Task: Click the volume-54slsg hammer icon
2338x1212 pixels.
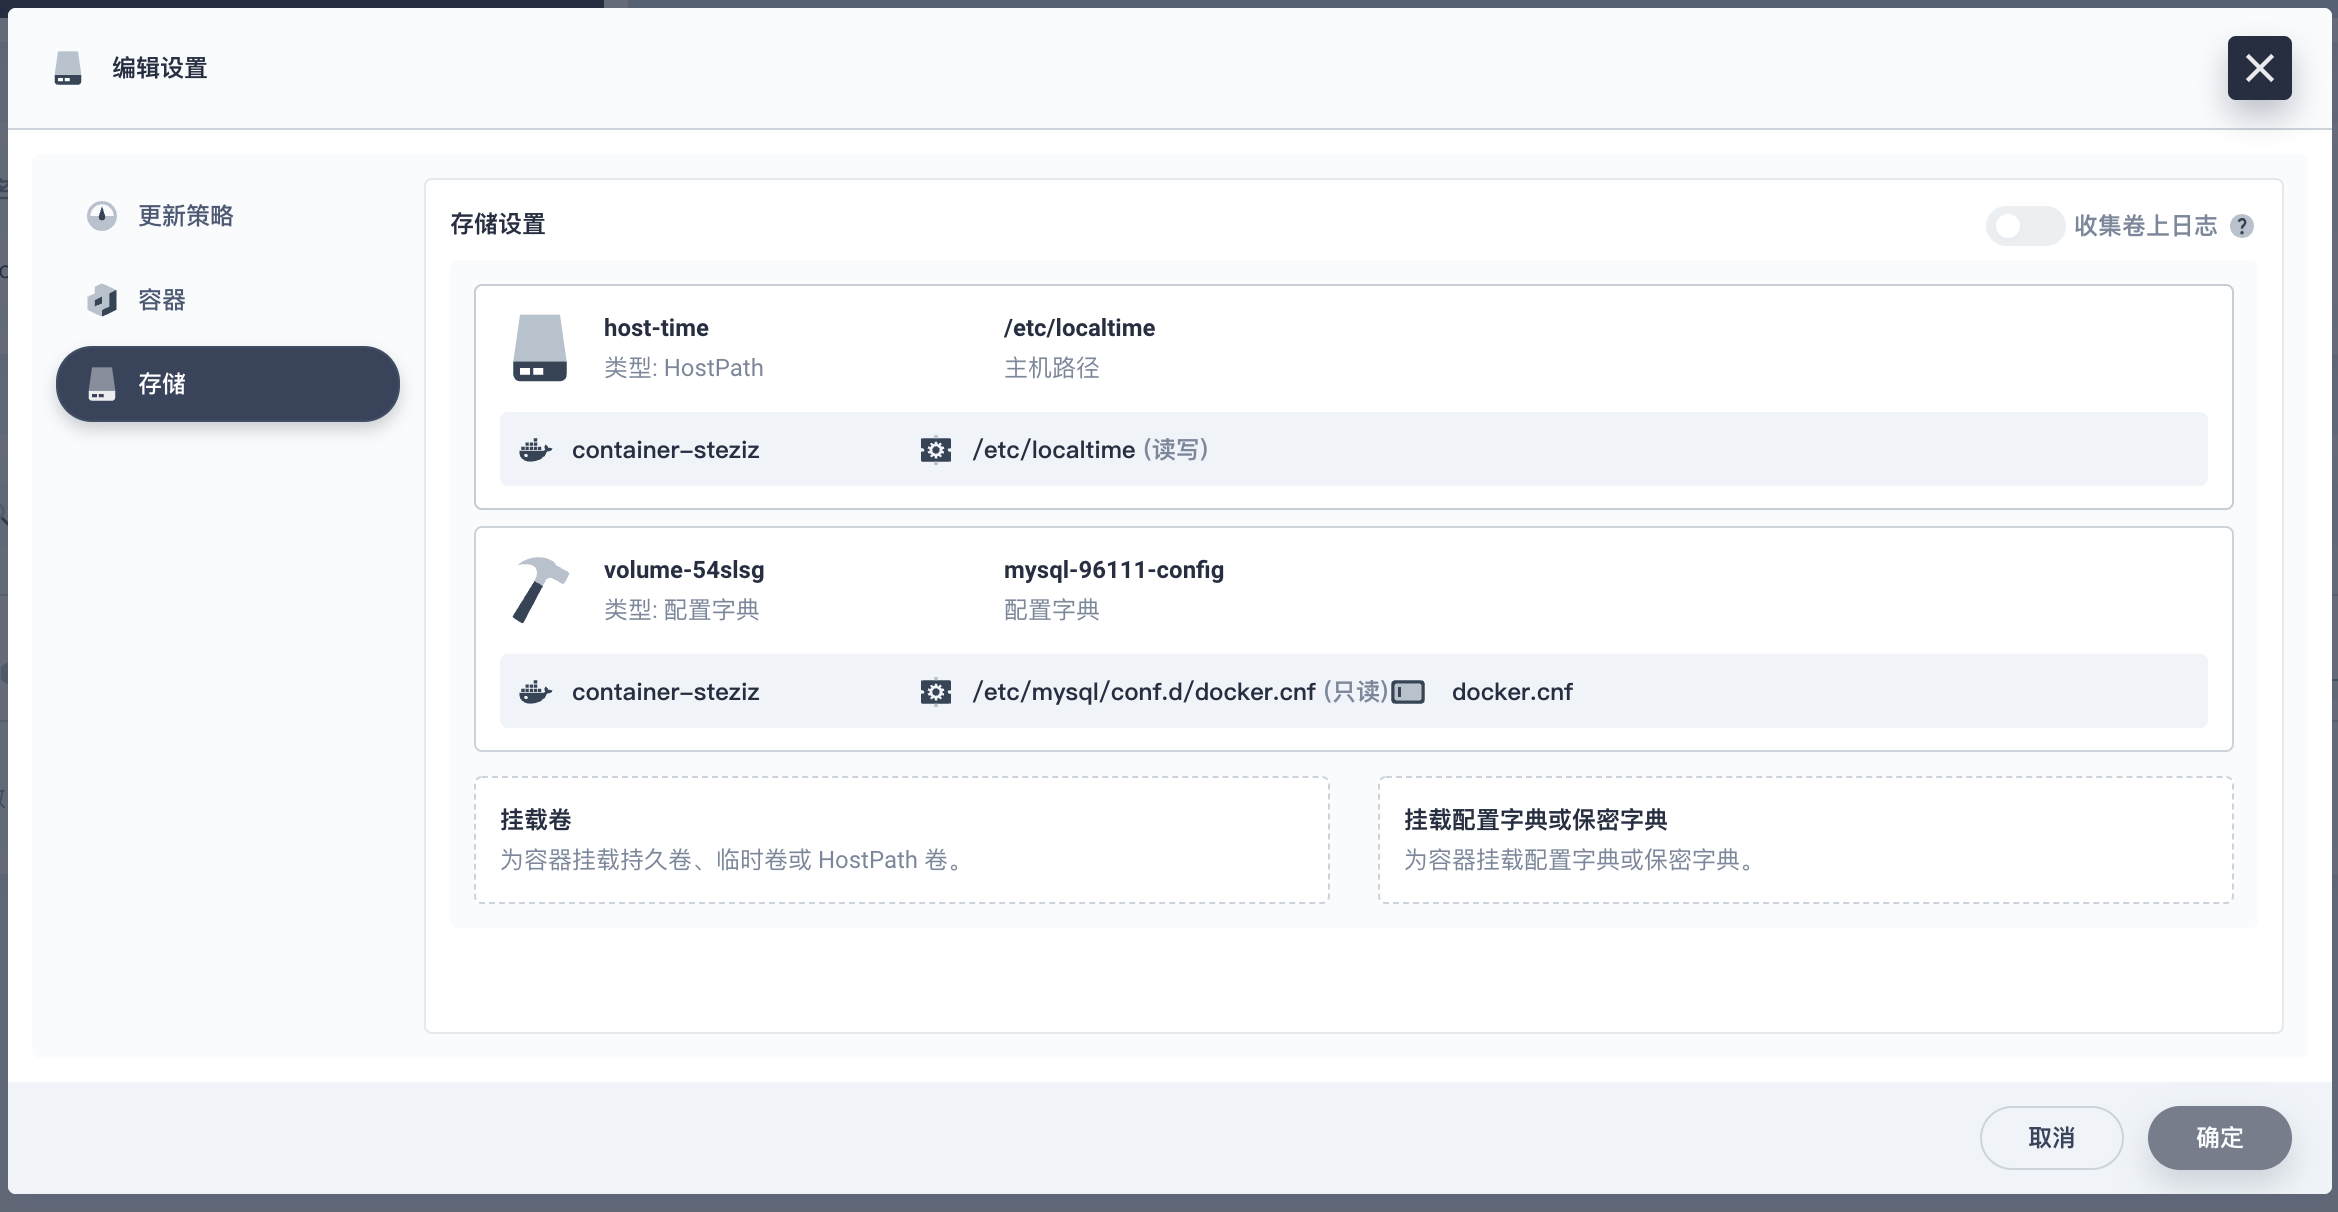Action: pos(540,589)
